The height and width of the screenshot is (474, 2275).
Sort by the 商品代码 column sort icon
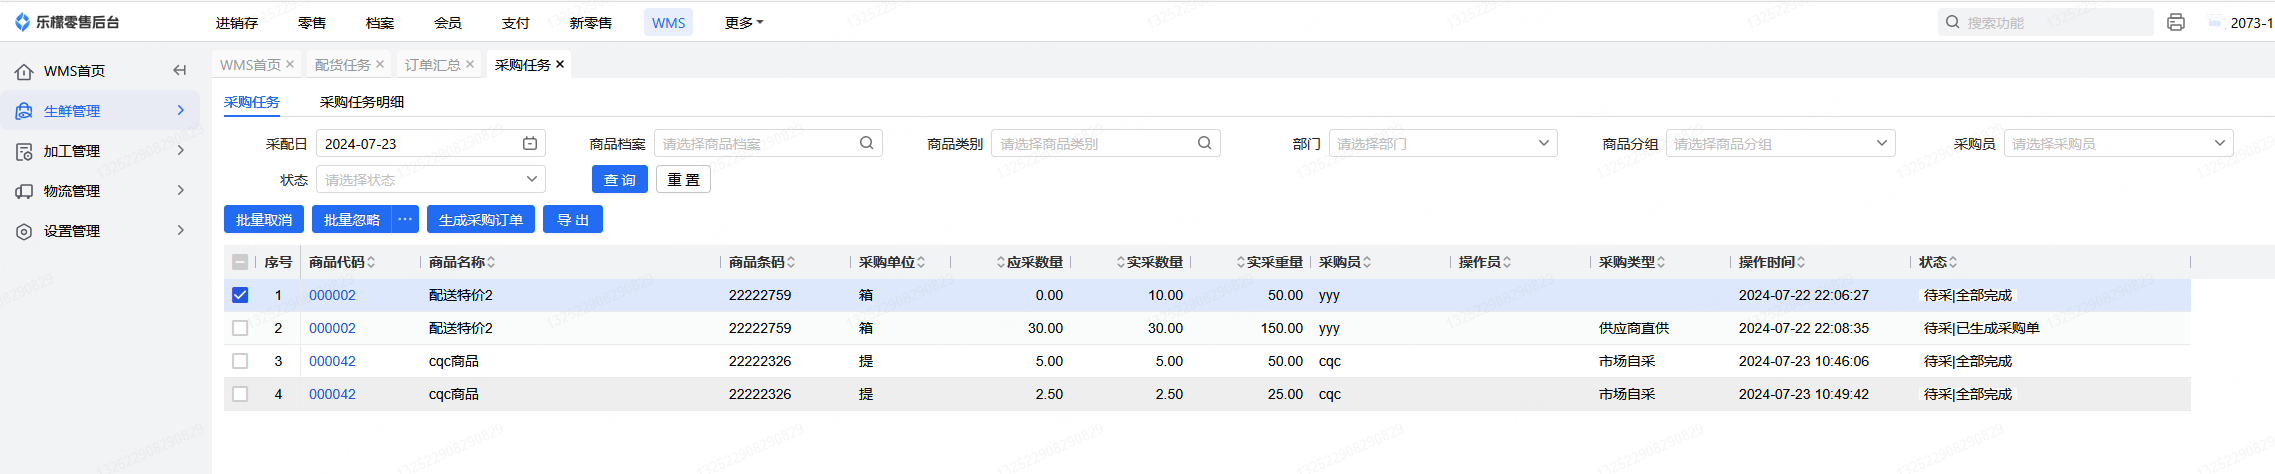(x=371, y=262)
